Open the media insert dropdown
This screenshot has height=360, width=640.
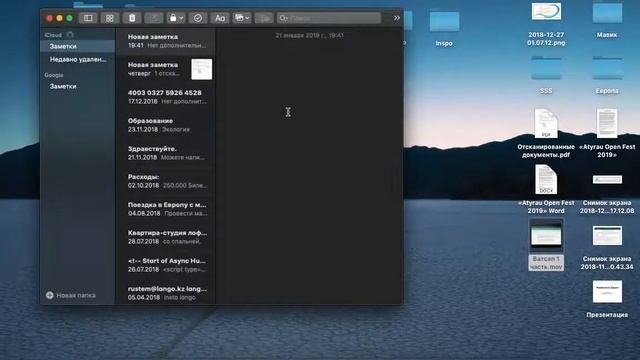click(x=242, y=18)
